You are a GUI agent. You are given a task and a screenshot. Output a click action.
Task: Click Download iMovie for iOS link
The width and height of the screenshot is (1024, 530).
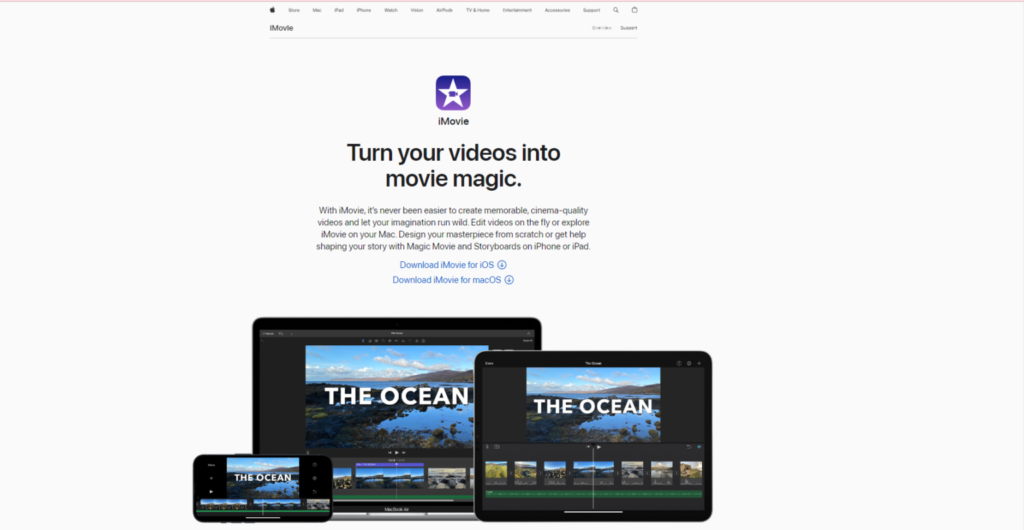[453, 264]
